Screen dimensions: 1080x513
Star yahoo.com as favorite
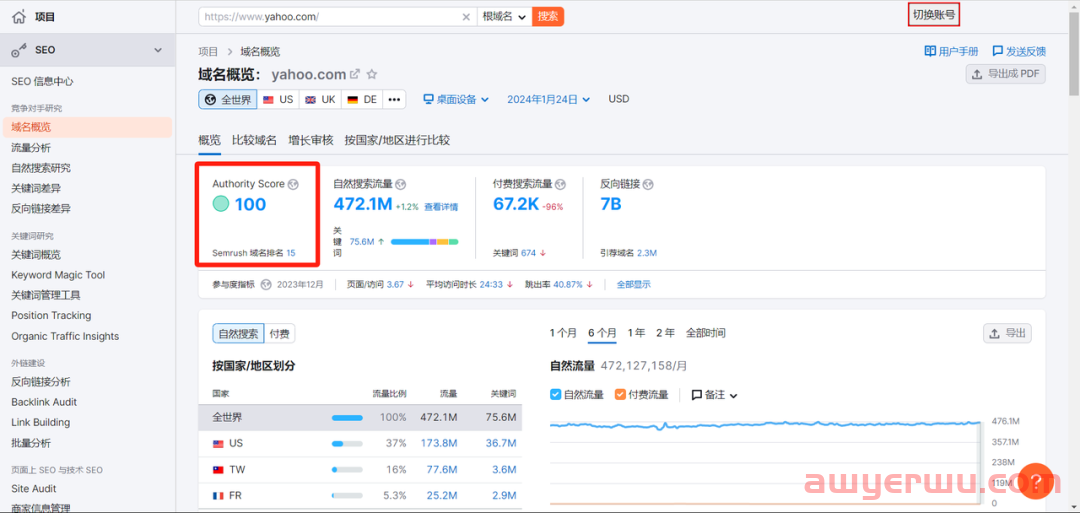tap(372, 74)
